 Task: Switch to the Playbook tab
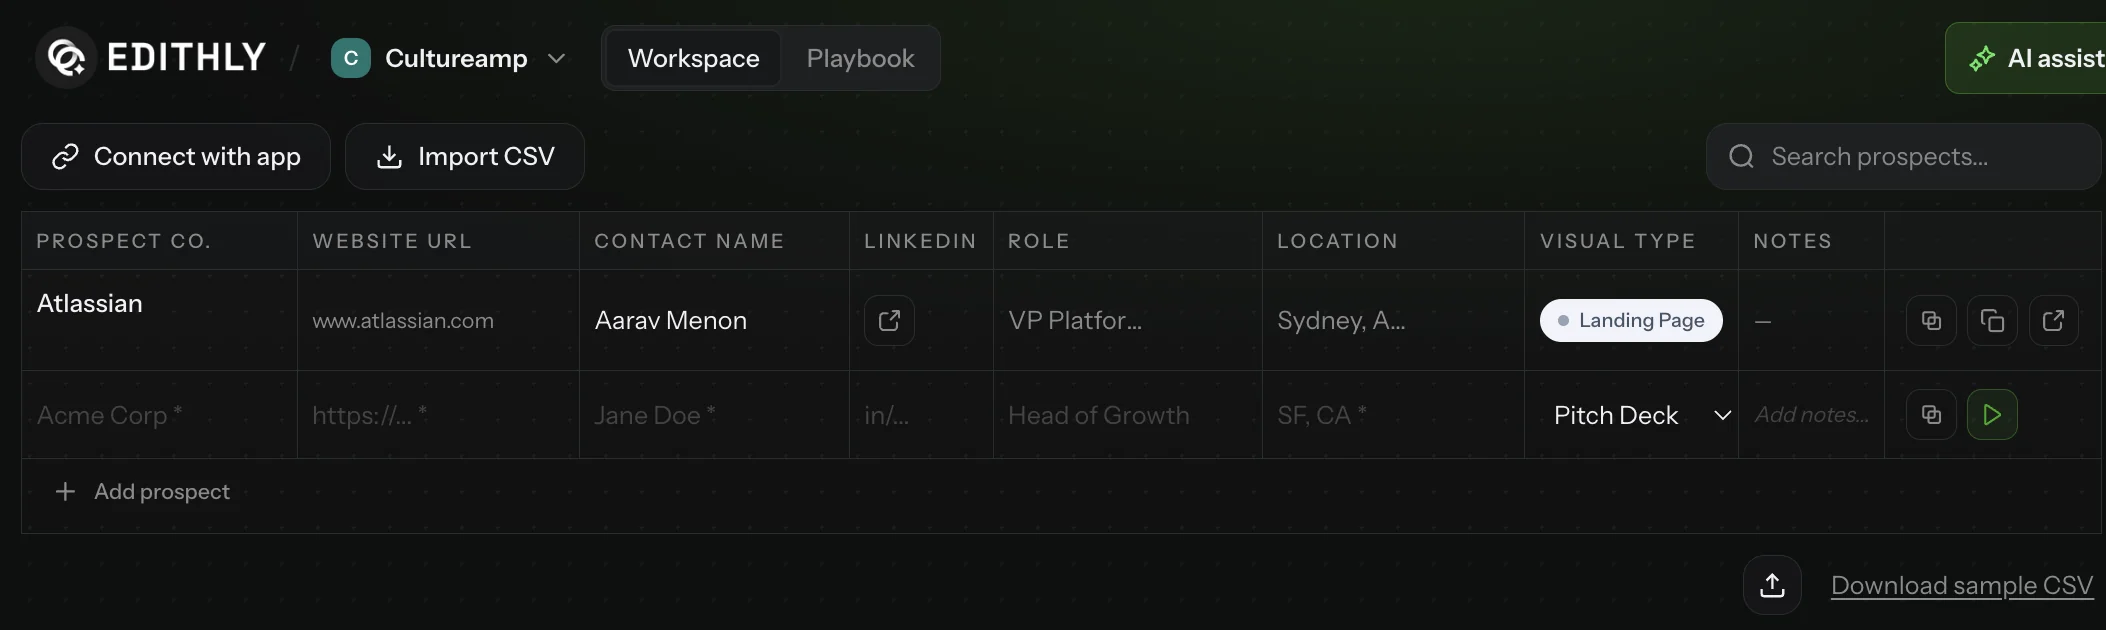point(860,58)
